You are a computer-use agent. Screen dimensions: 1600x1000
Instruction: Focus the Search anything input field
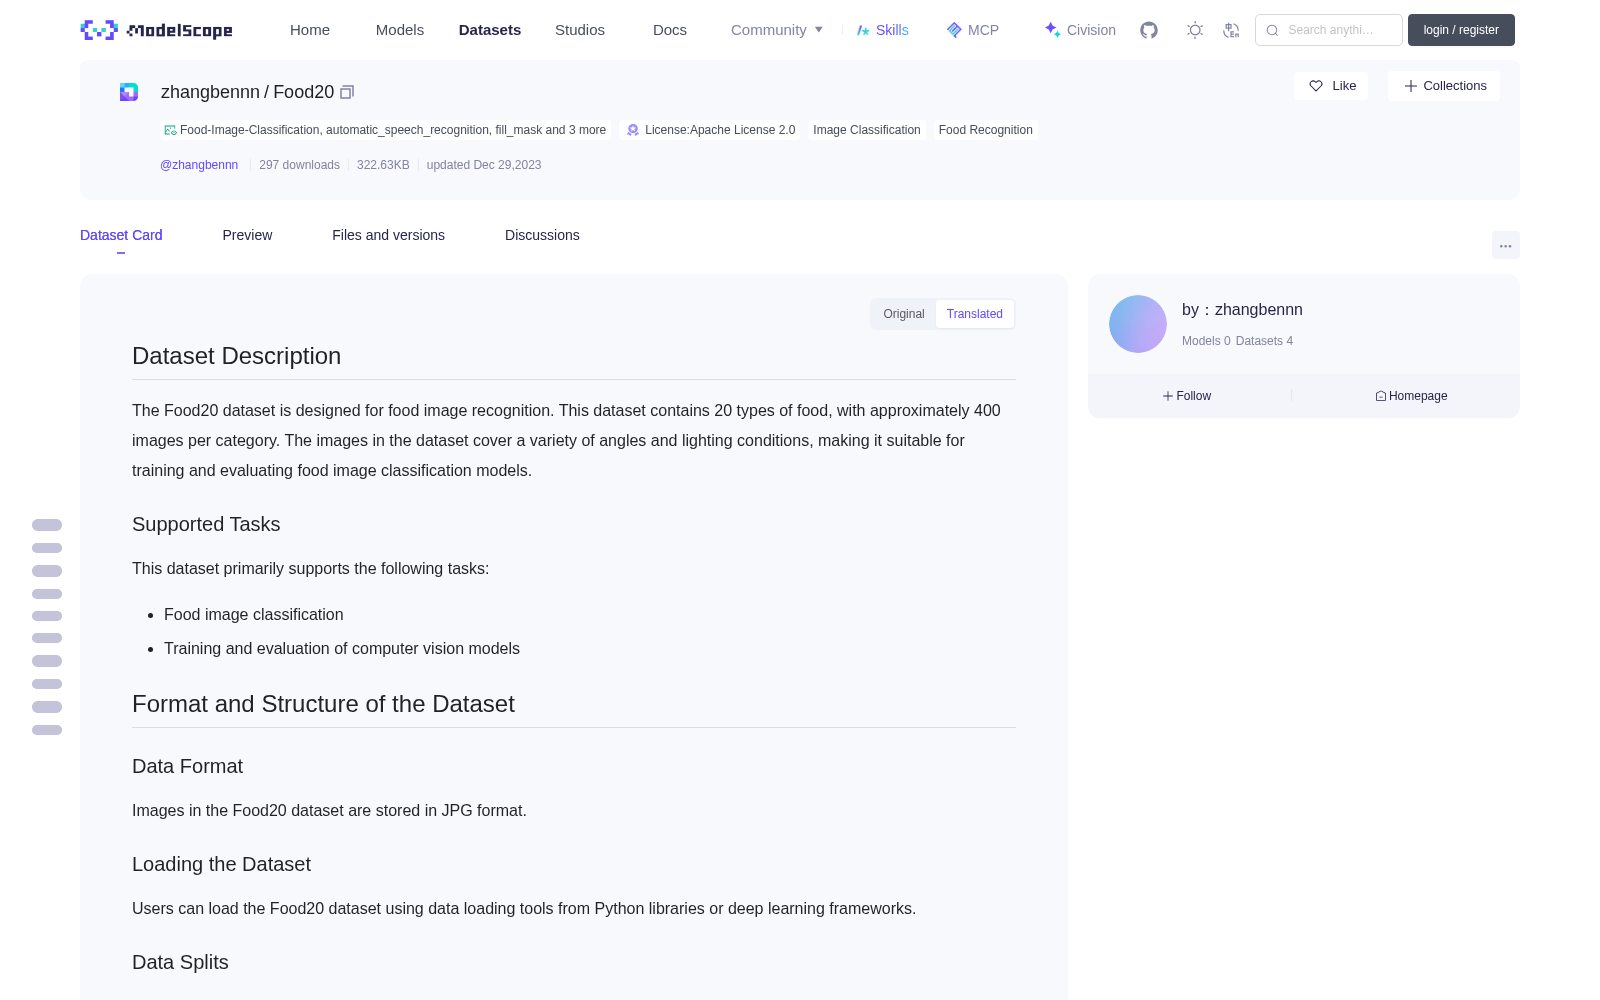pyautogui.click(x=1329, y=30)
